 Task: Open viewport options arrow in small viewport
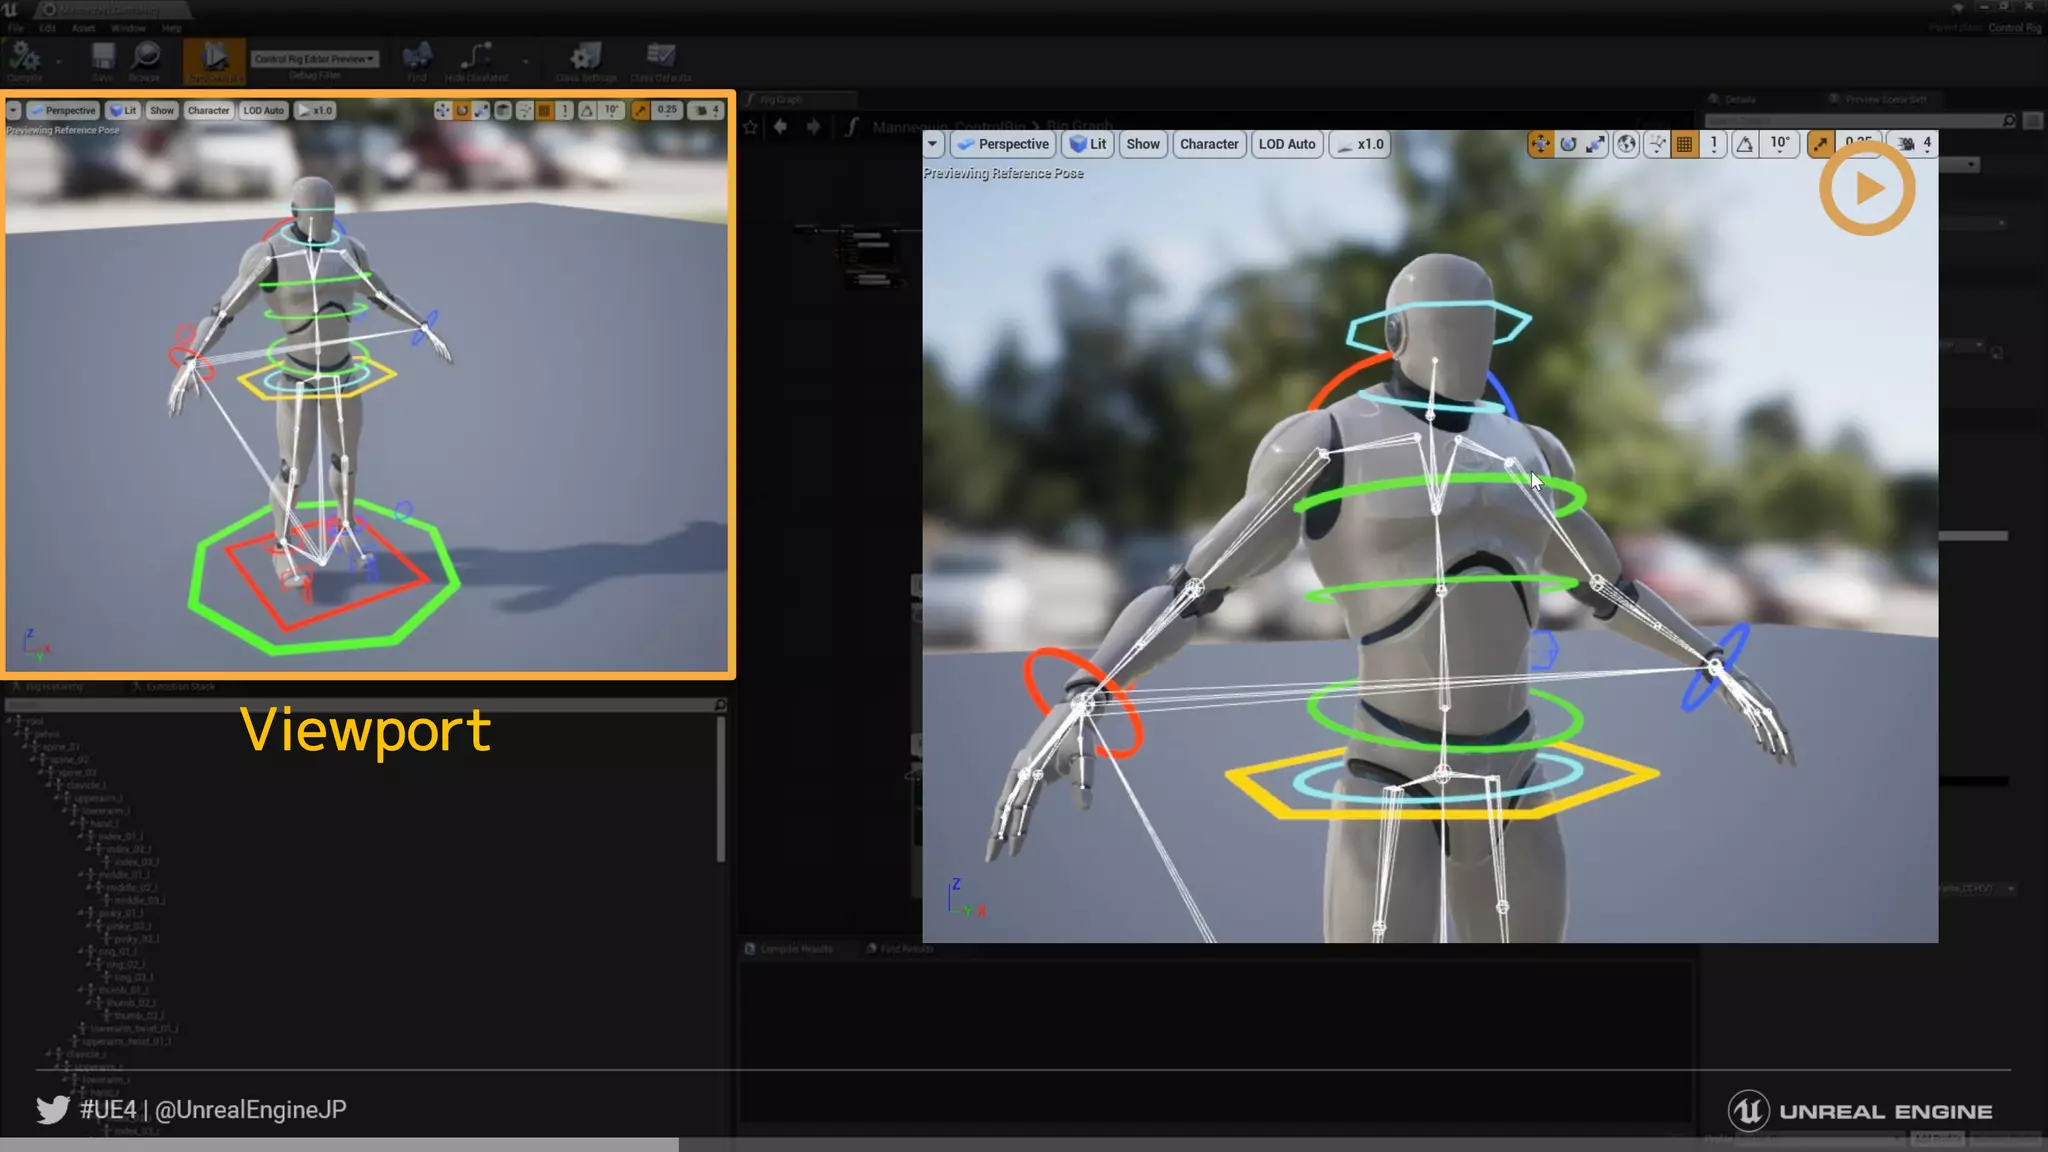pos(14,110)
